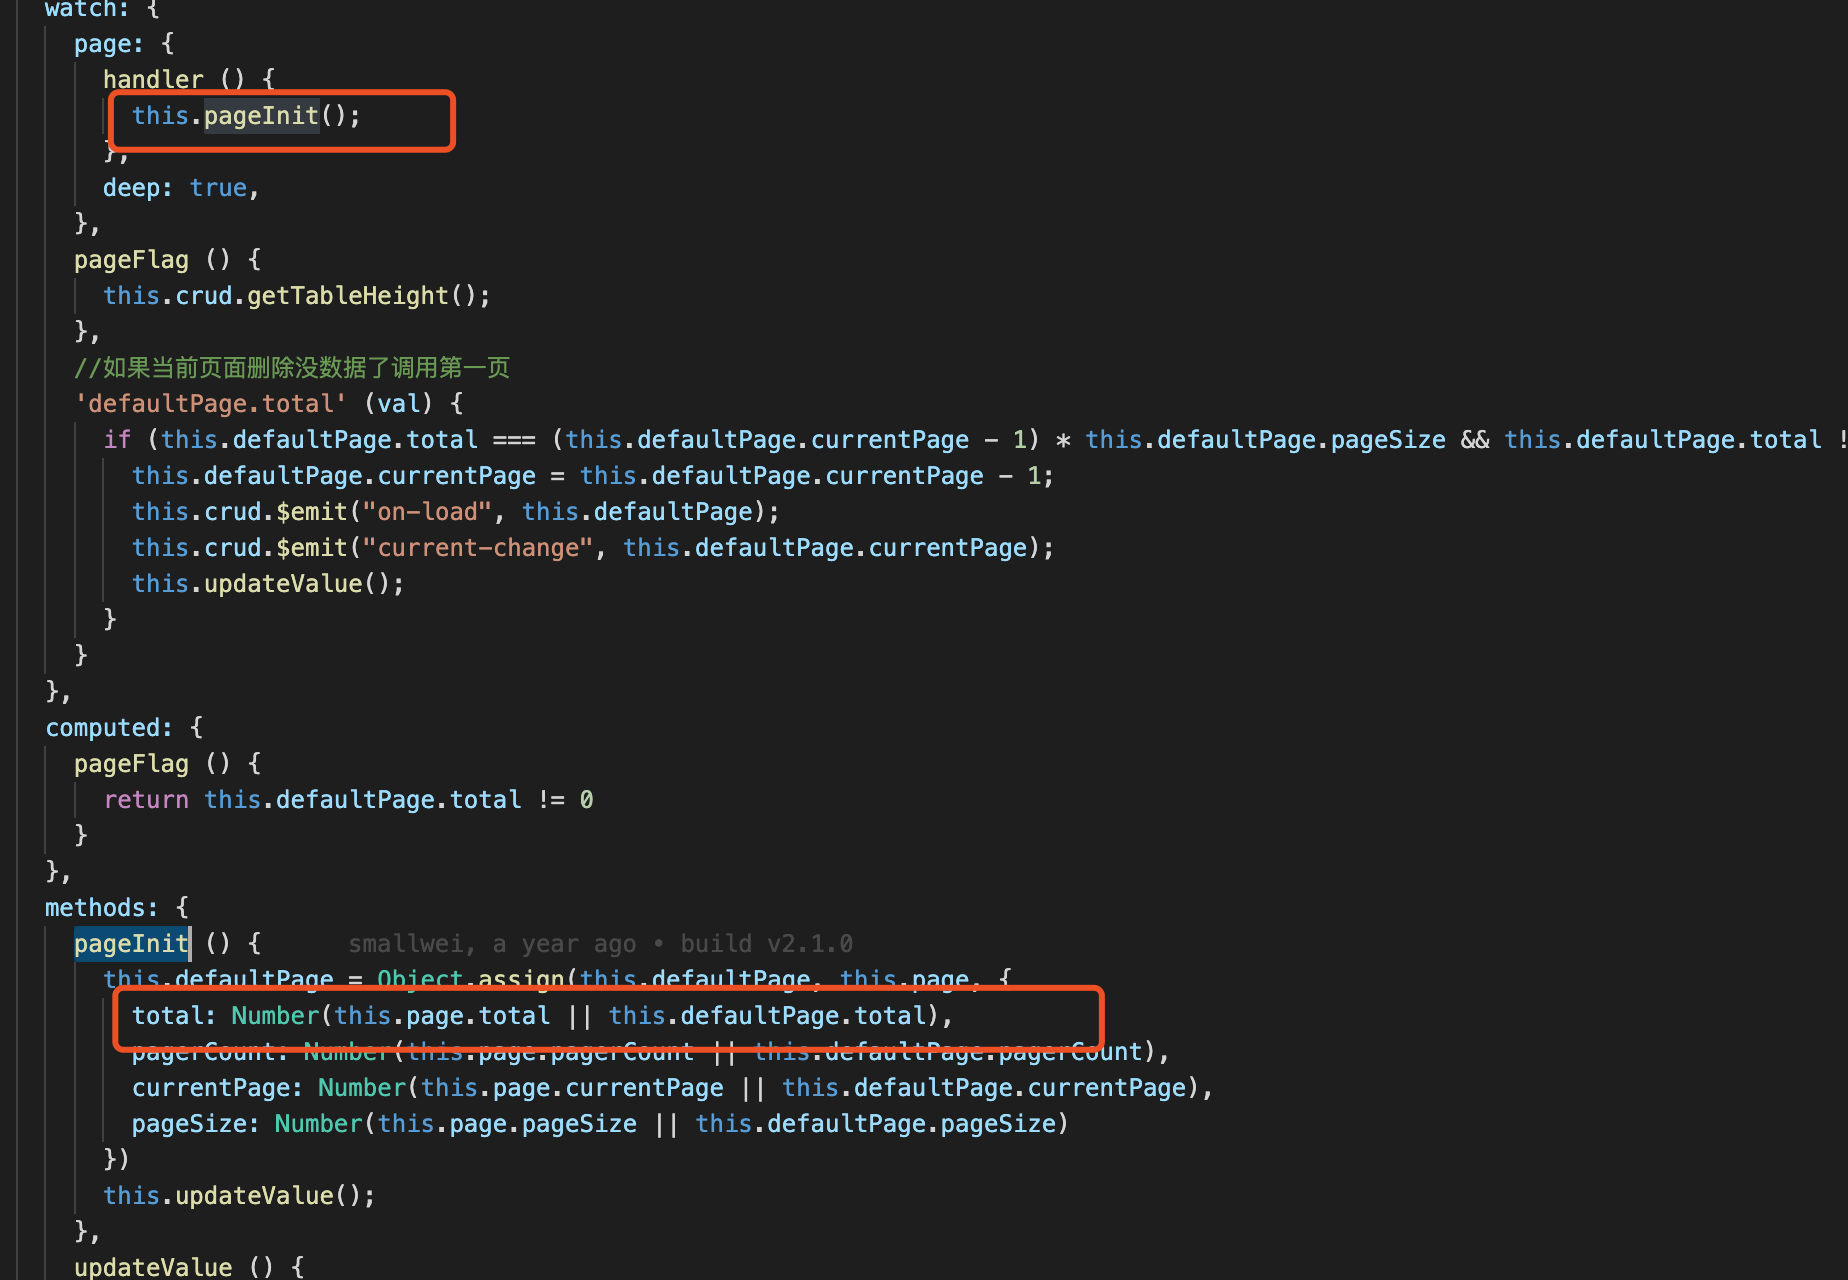Click the selected pageInit method name
Viewport: 1848px width, 1280px height.
pos(131,943)
